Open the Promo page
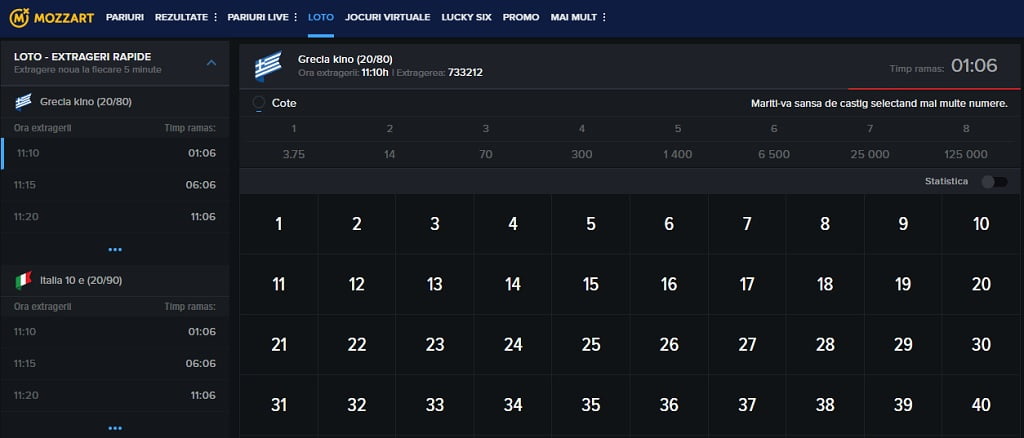This screenshot has height=438, width=1024. 521,18
